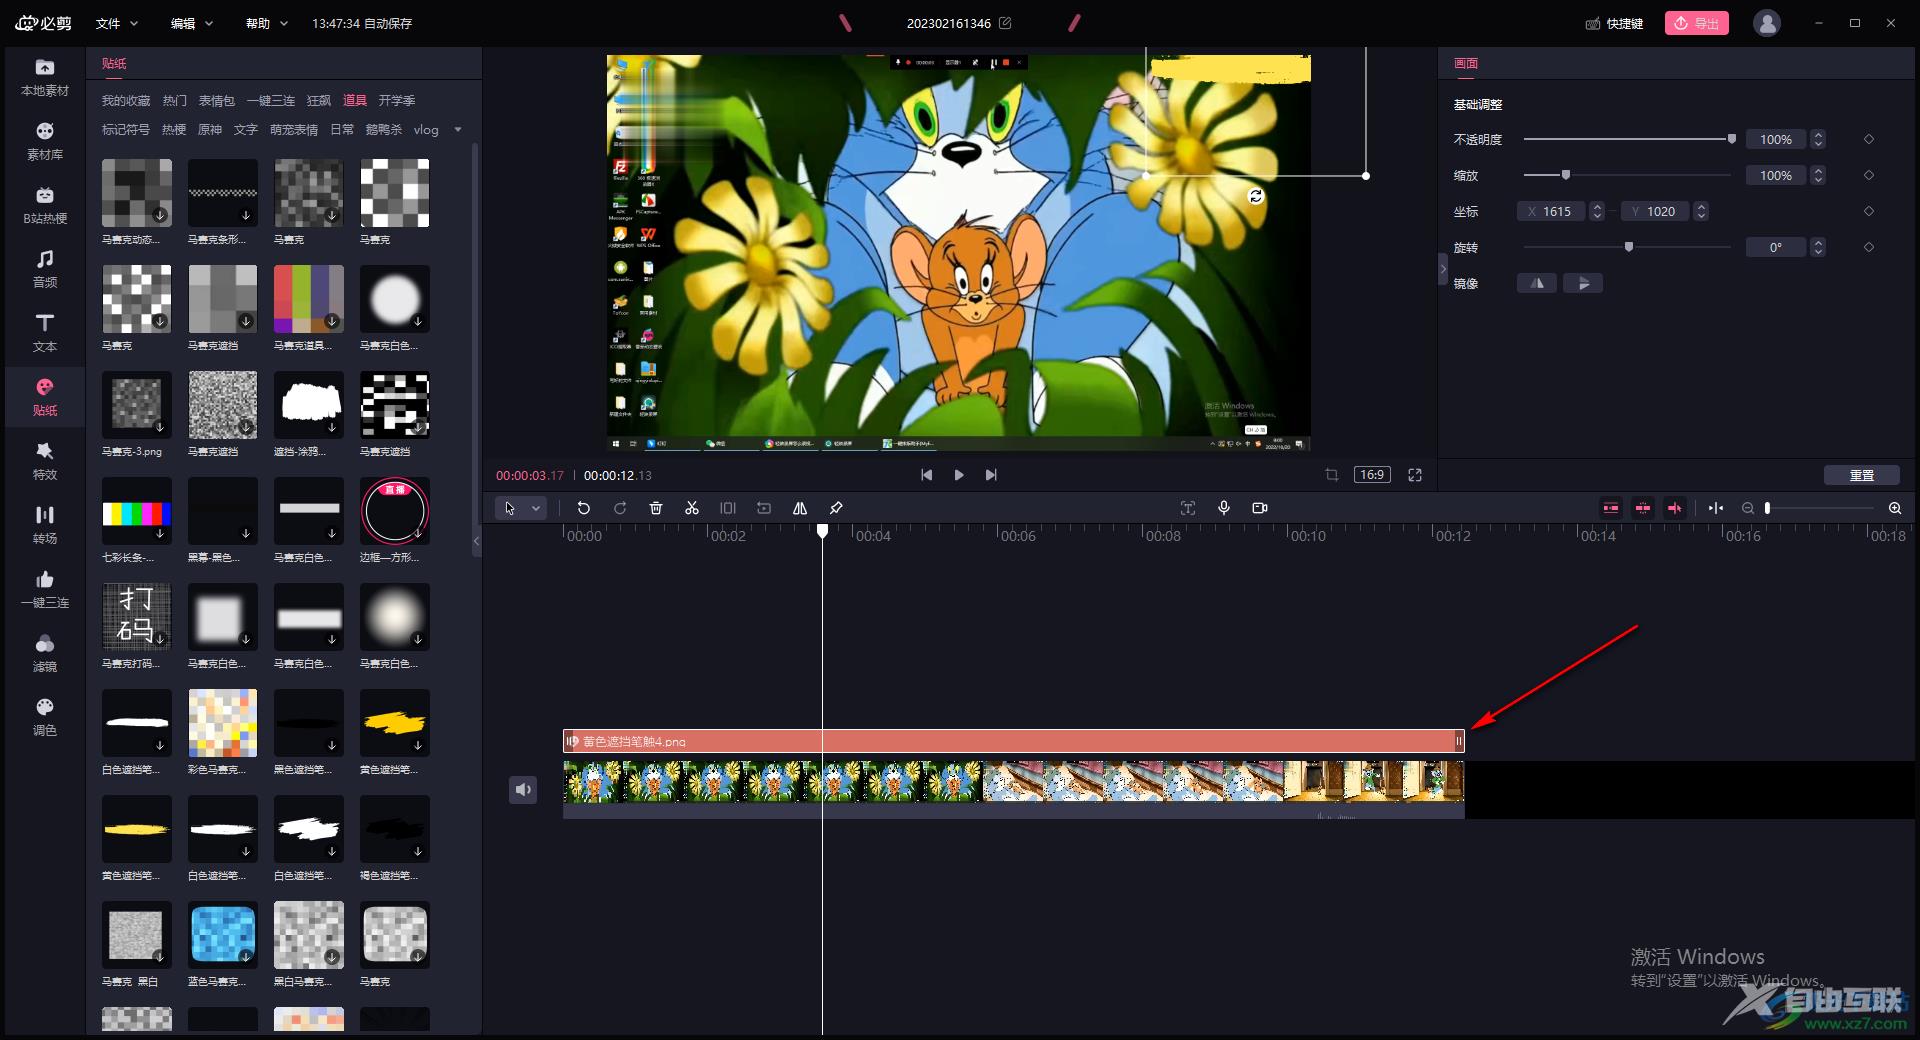Undo the last timeline action

[584, 508]
